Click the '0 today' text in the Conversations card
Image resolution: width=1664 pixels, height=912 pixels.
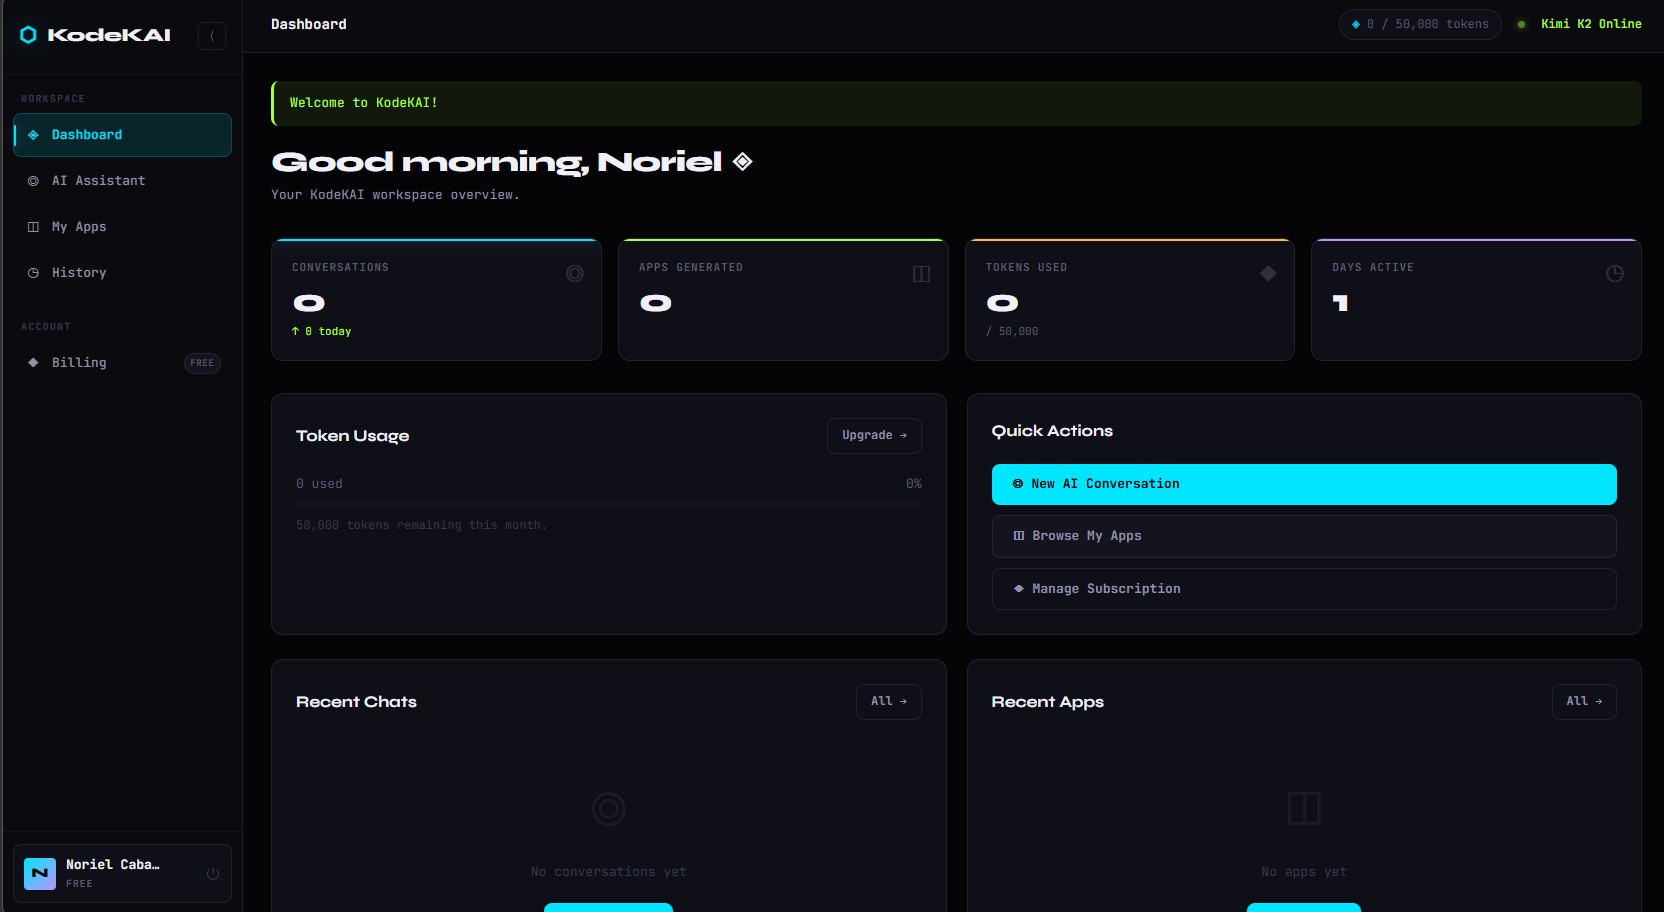[321, 331]
